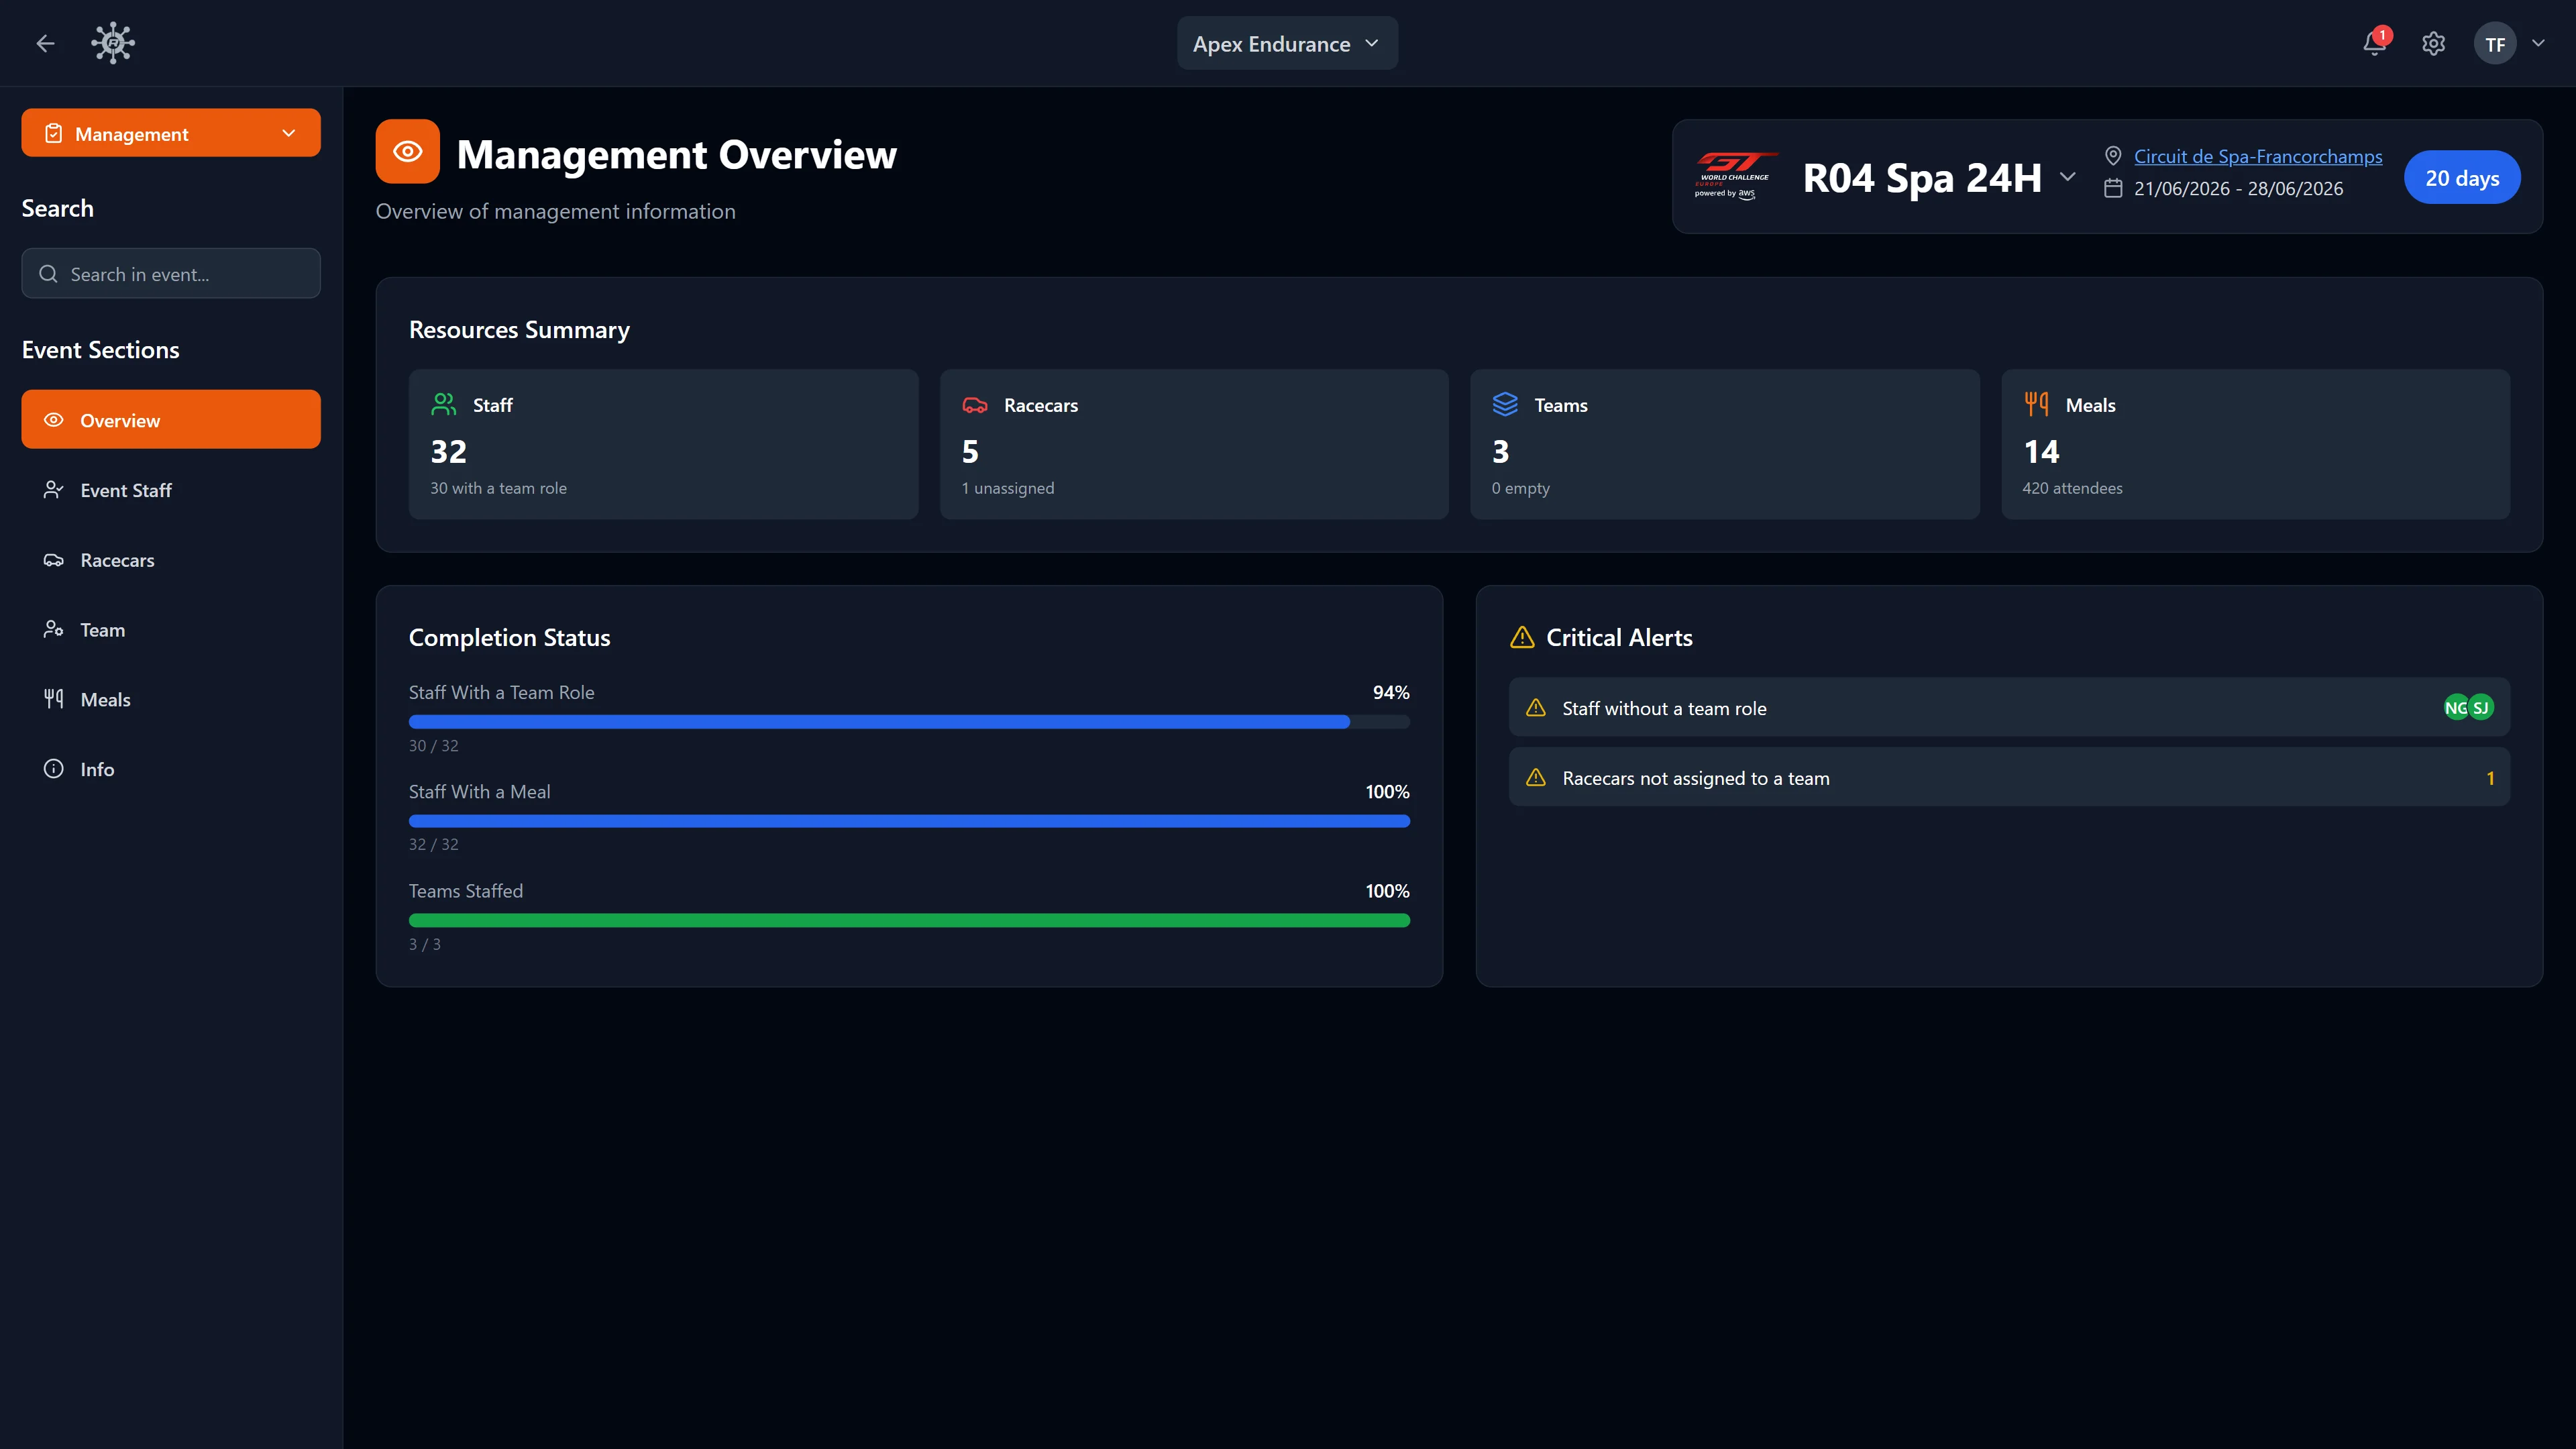Open Racecars not assigned to a team alert
2576x1449 pixels.
click(2009, 777)
